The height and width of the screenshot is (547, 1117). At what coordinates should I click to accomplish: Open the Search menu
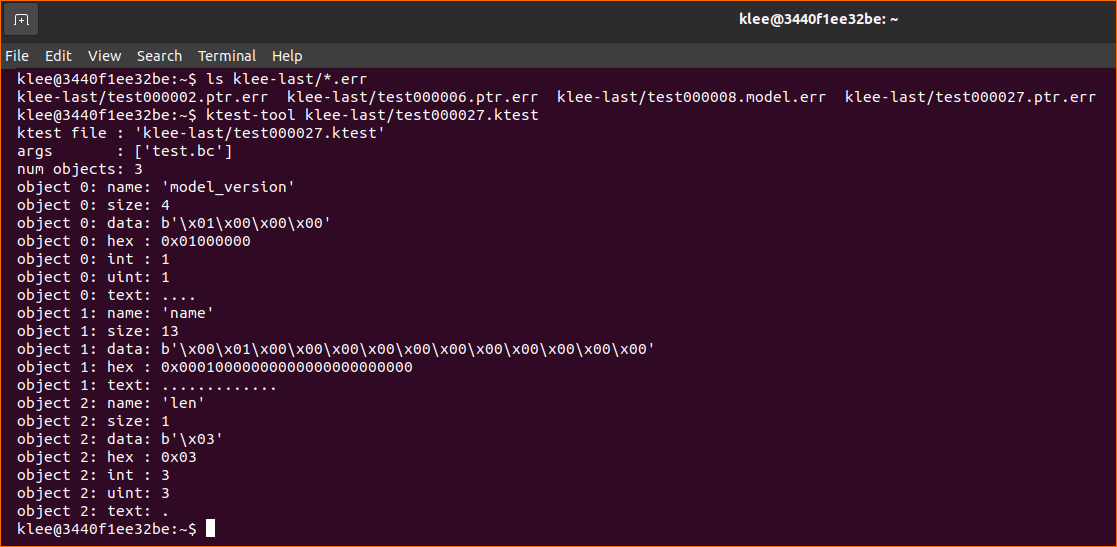pos(159,56)
